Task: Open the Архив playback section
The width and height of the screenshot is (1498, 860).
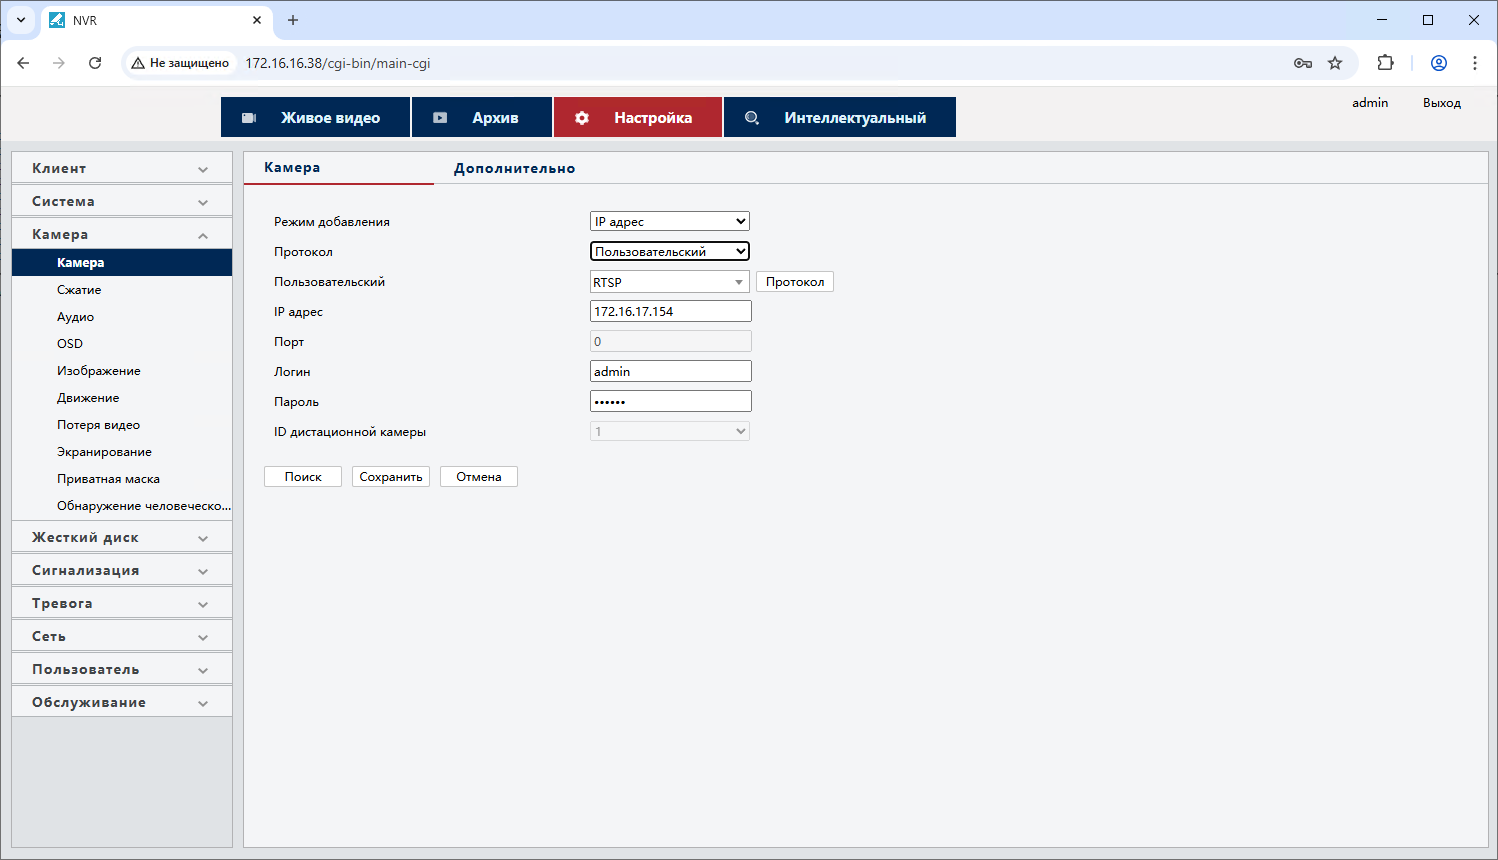Action: tap(482, 117)
